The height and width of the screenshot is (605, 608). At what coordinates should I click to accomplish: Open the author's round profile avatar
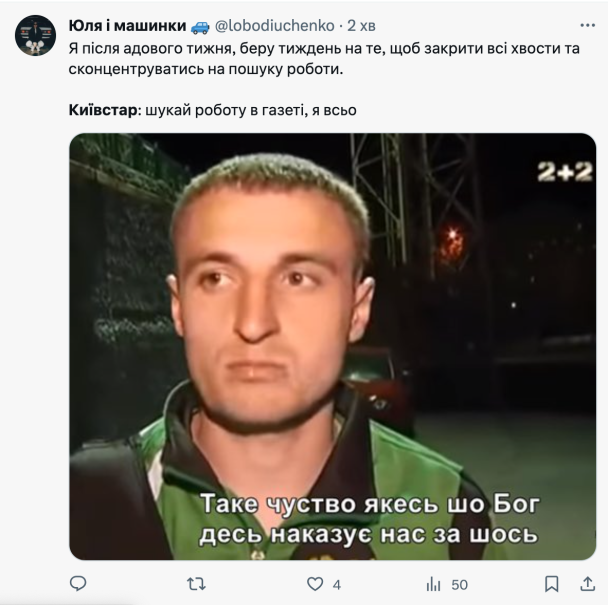tap(35, 35)
